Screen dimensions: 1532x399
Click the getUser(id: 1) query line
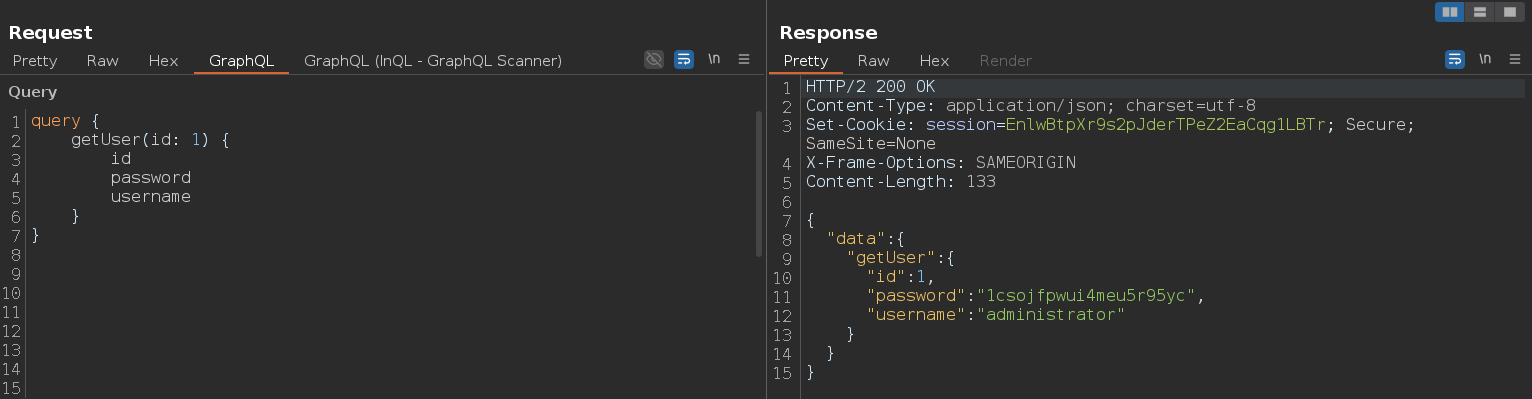click(x=150, y=140)
